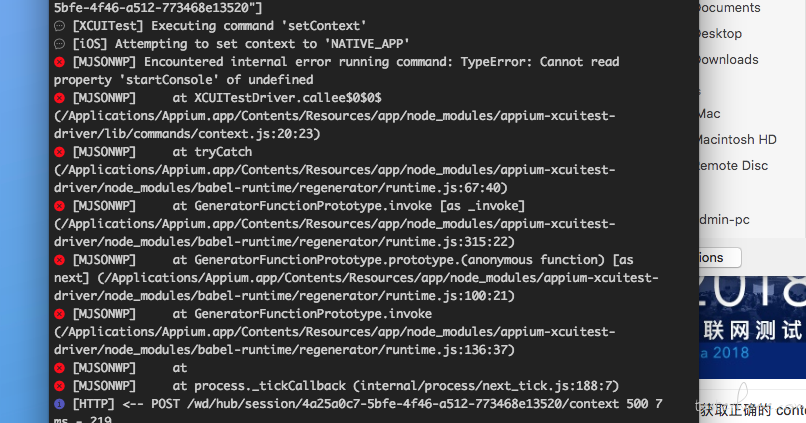Select Desktop in the Finder sidebar
Image resolution: width=806 pixels, height=423 pixels.
[720, 34]
